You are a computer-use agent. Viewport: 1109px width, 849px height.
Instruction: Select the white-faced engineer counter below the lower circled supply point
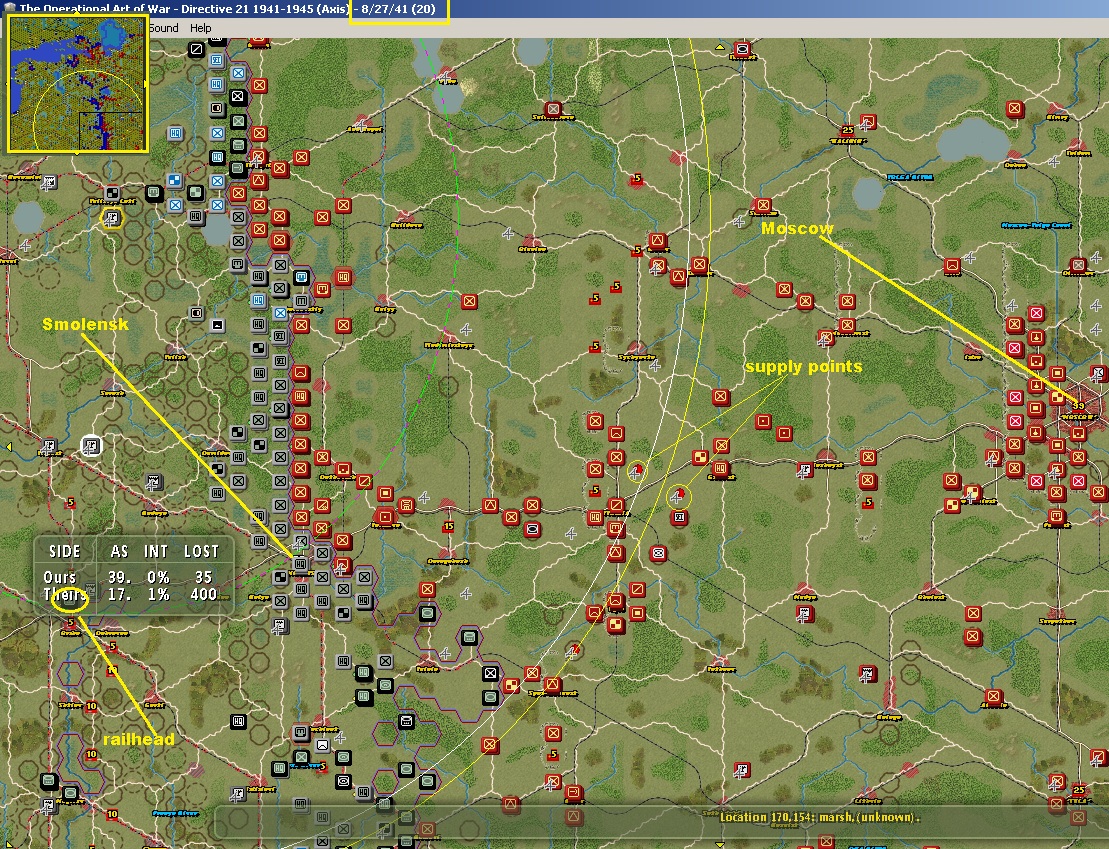tap(679, 518)
